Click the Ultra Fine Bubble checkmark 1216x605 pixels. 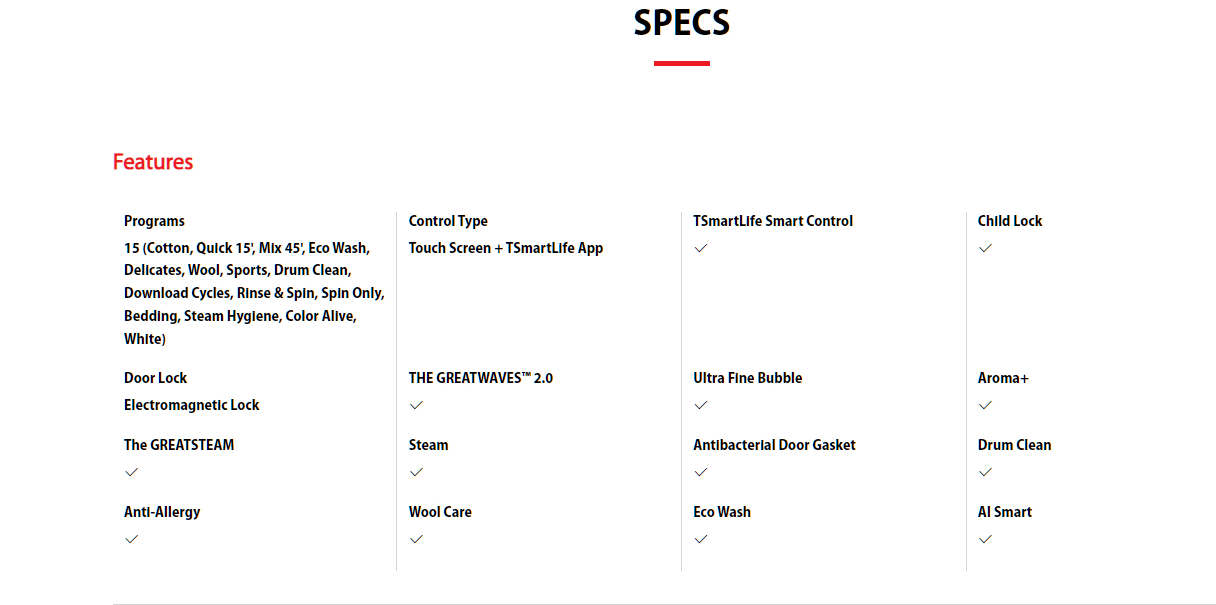pos(701,405)
